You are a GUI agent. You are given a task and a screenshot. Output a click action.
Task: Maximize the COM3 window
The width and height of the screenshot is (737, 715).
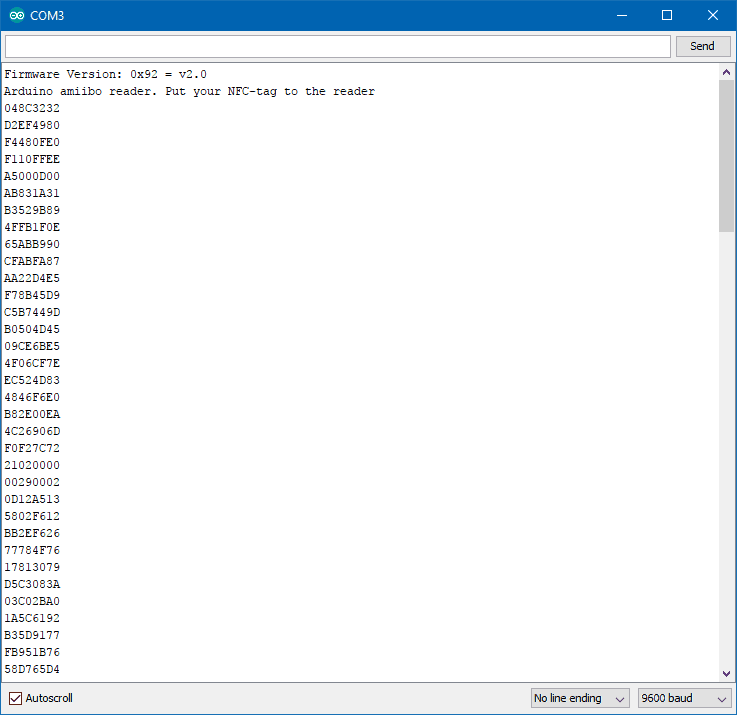tap(667, 16)
